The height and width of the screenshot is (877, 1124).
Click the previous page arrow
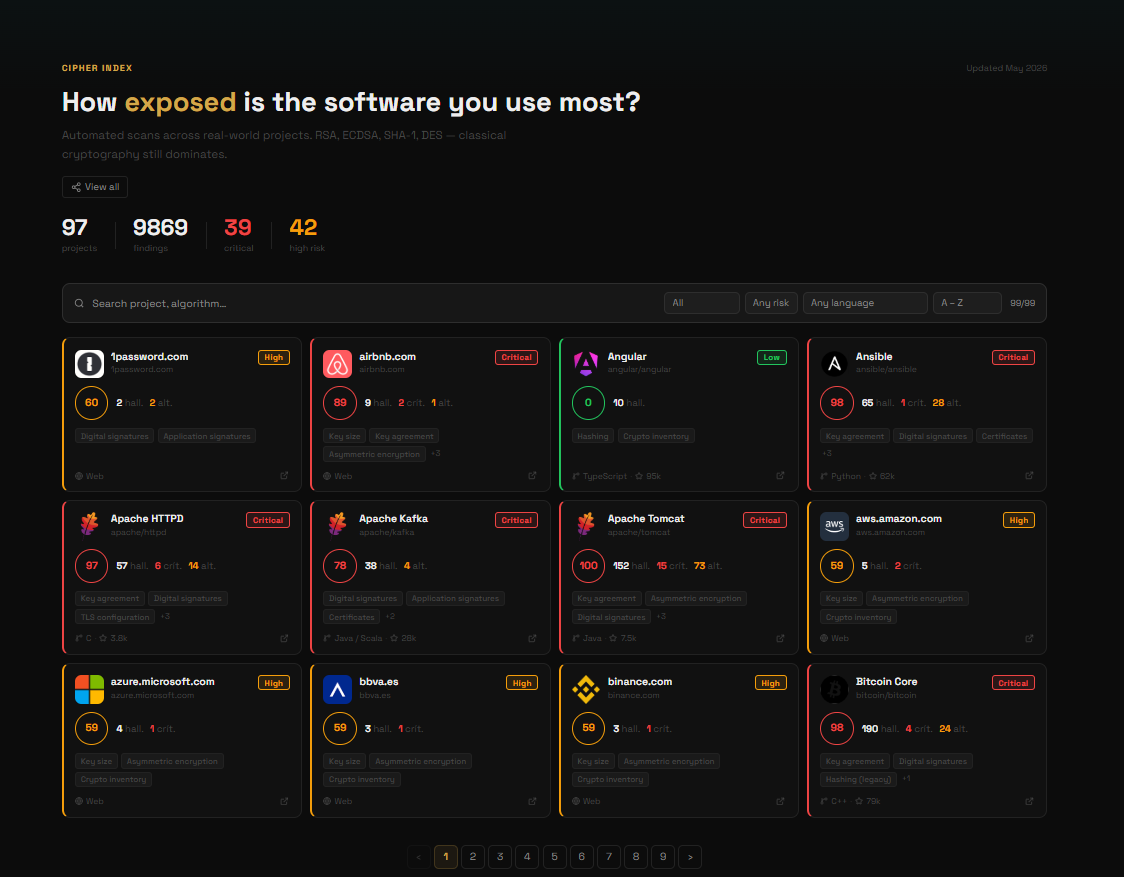(419, 856)
